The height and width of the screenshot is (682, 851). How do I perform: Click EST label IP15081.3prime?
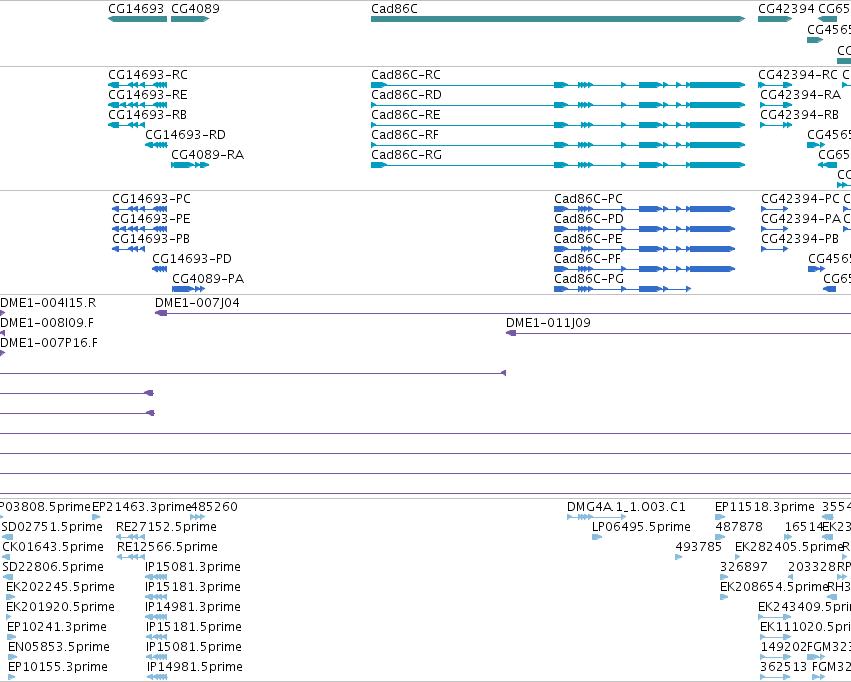coord(193,567)
